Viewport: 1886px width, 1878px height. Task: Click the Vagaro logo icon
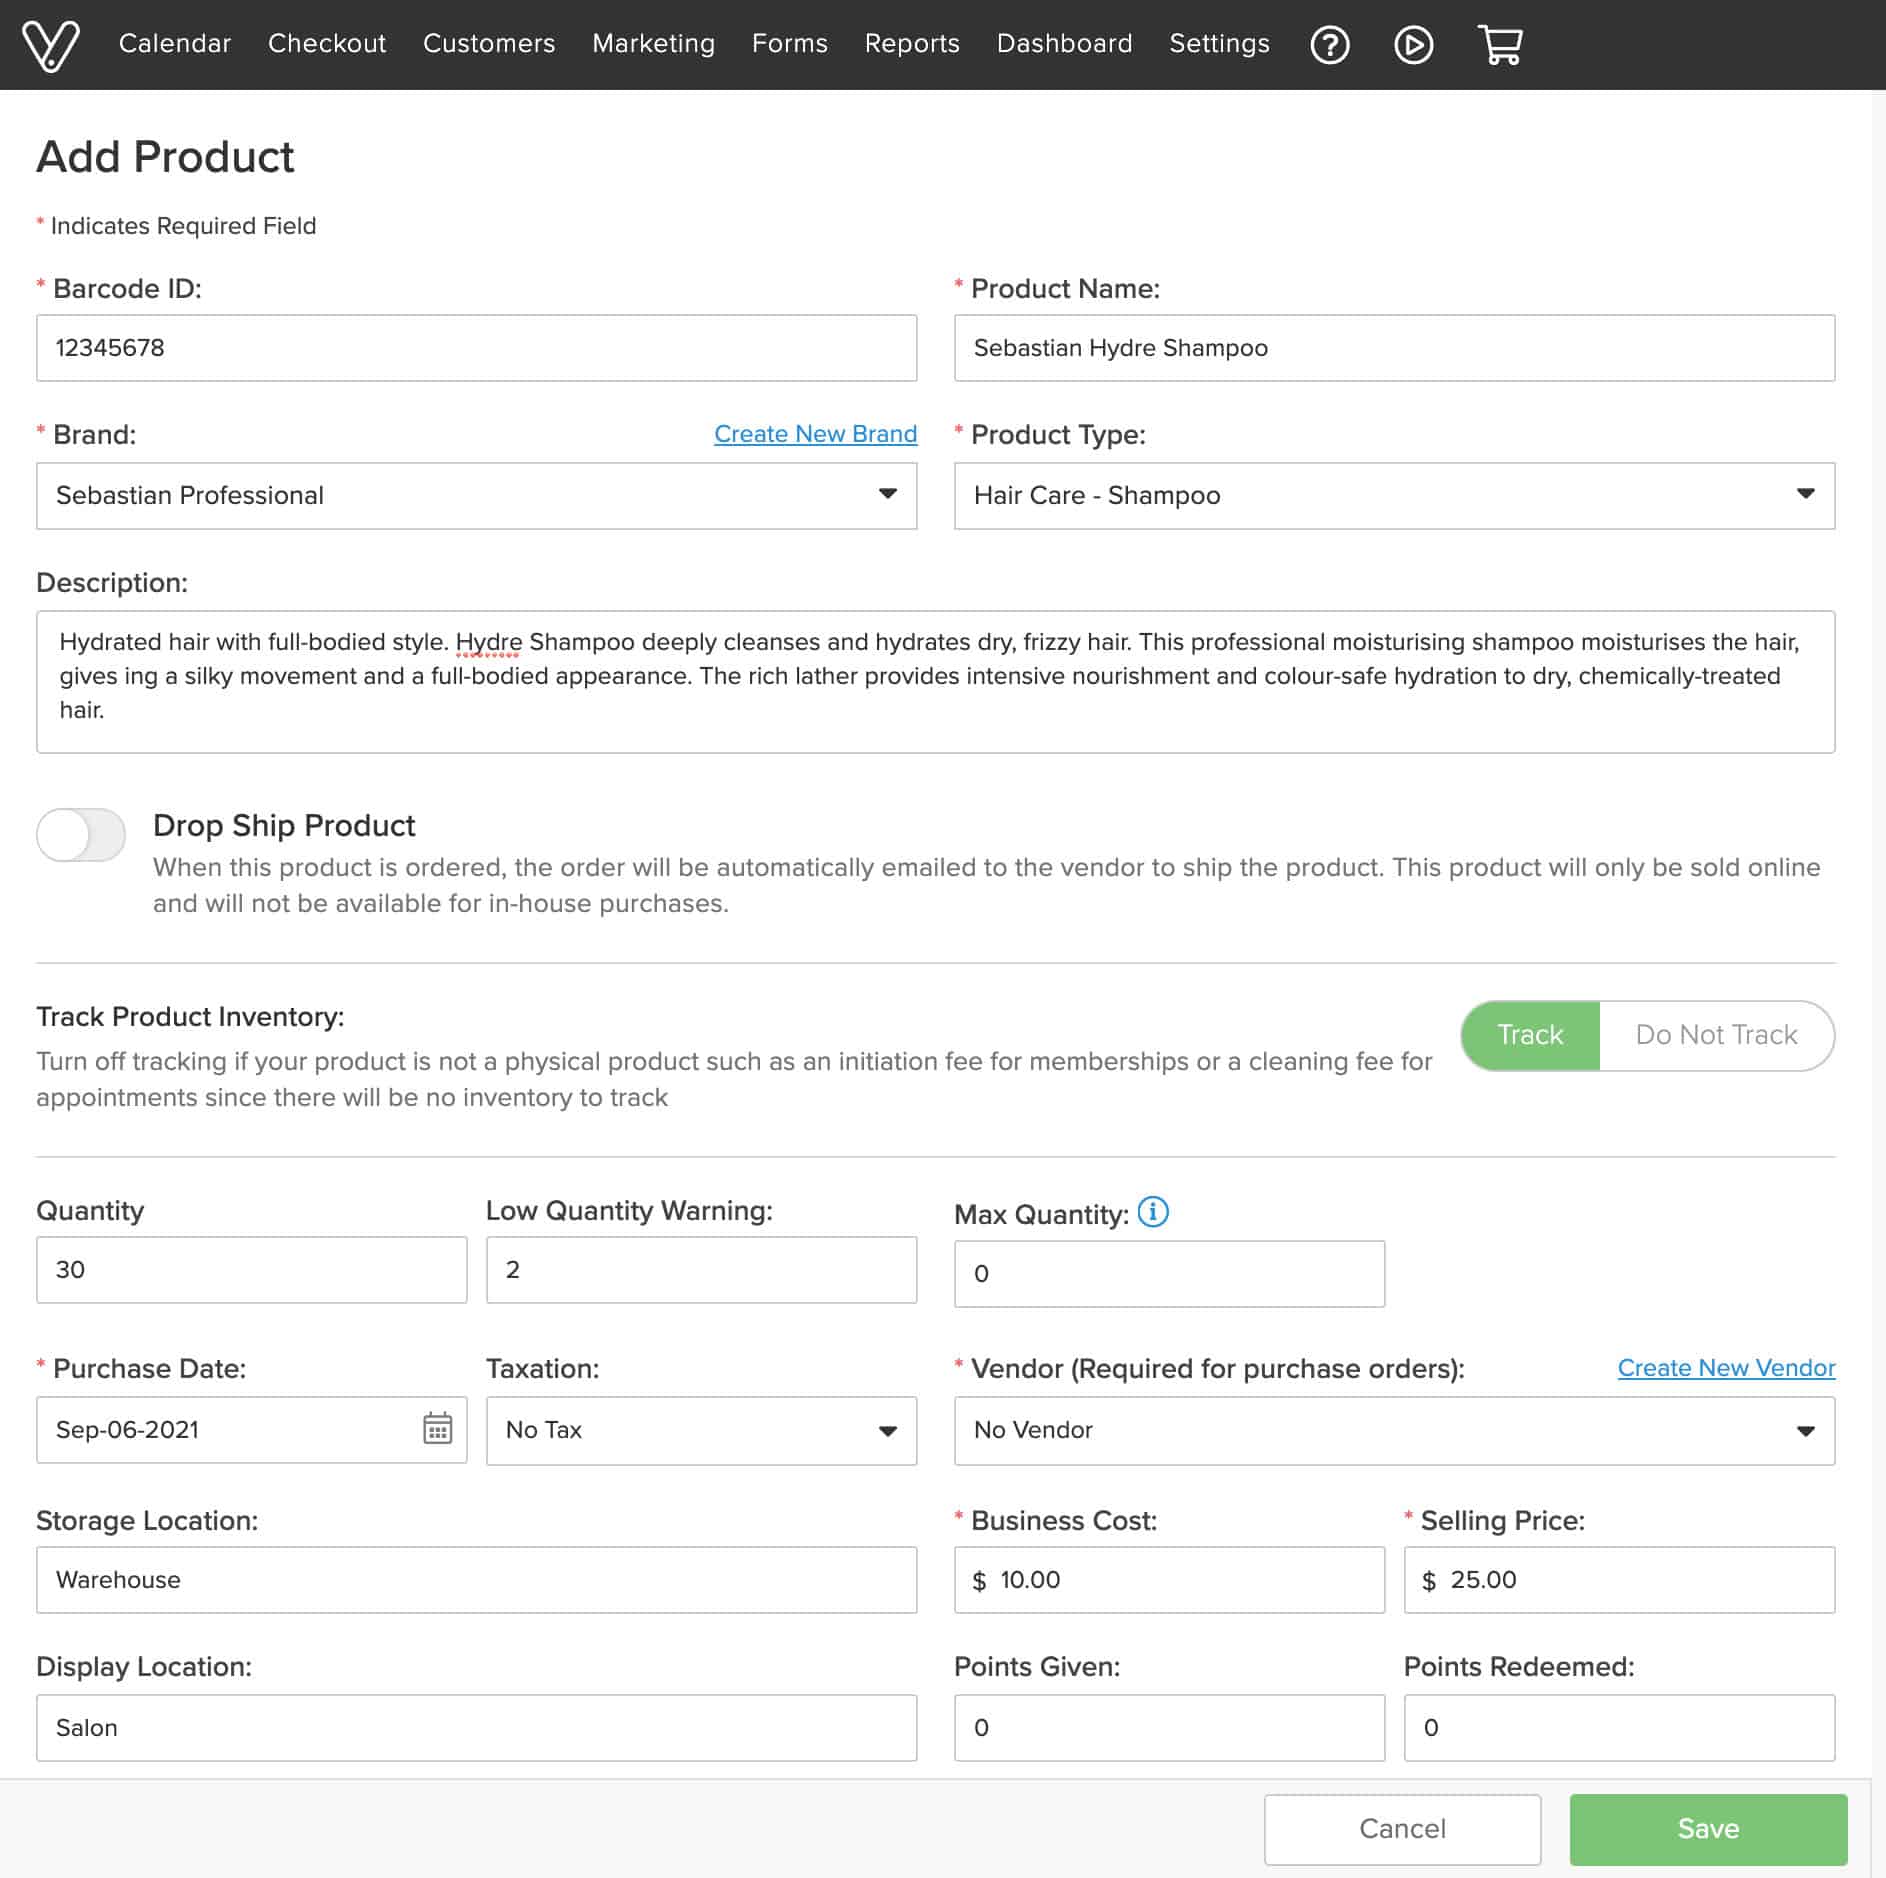click(50, 45)
